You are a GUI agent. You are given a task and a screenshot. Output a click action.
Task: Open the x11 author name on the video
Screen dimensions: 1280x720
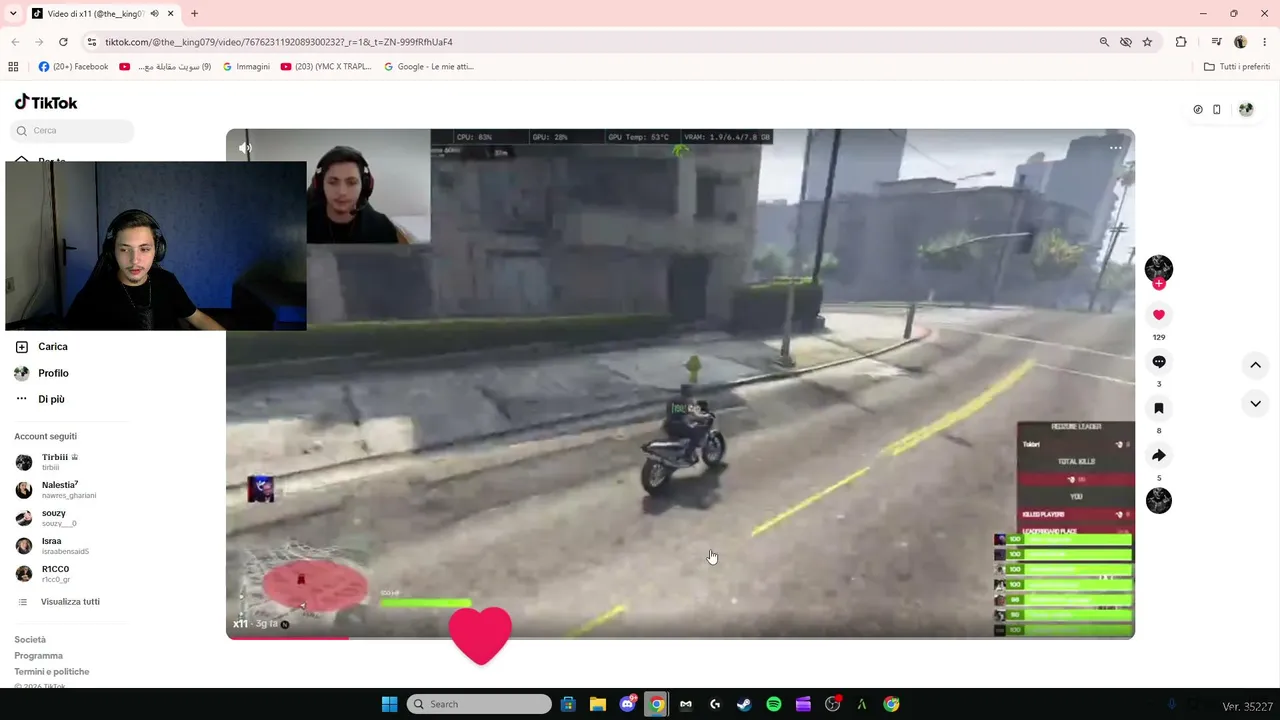tap(240, 624)
